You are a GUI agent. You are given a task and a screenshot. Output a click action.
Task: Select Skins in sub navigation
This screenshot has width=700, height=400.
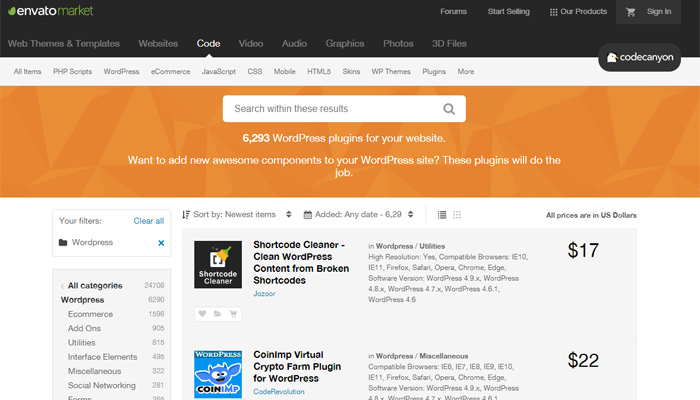click(x=351, y=71)
